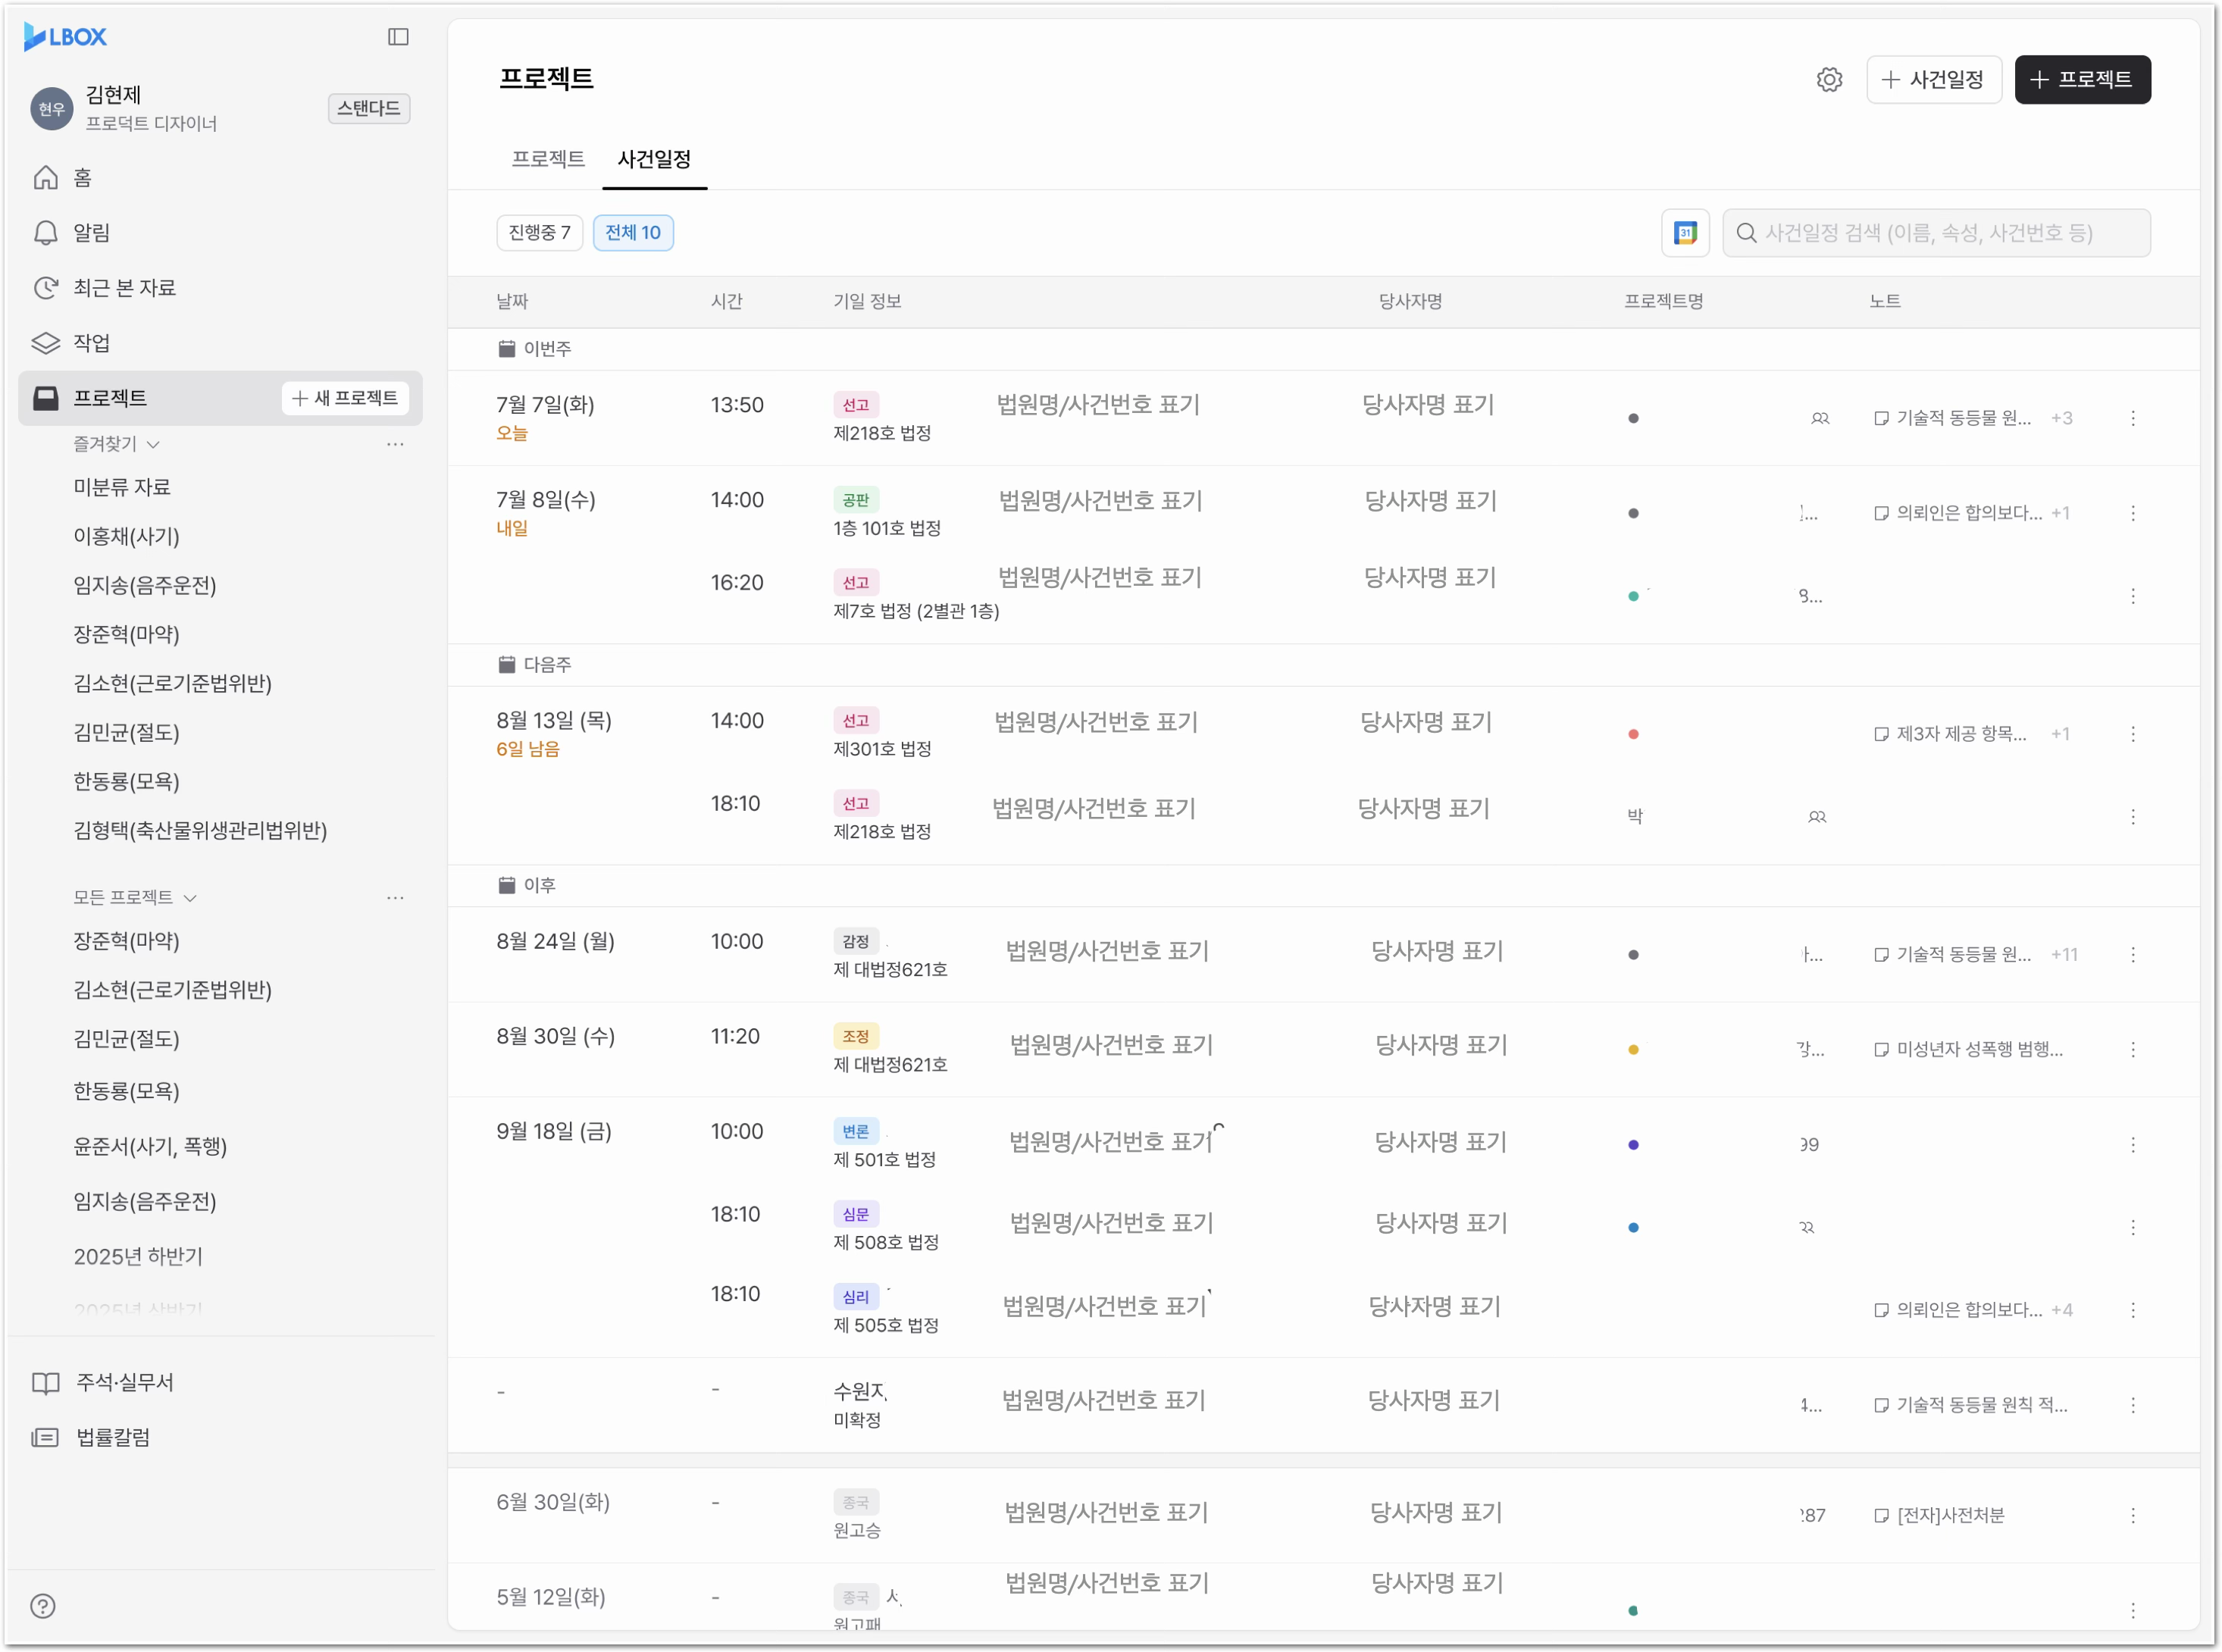Click the 공판 tag on 7월 8일
2222x1652 pixels.
tap(856, 500)
